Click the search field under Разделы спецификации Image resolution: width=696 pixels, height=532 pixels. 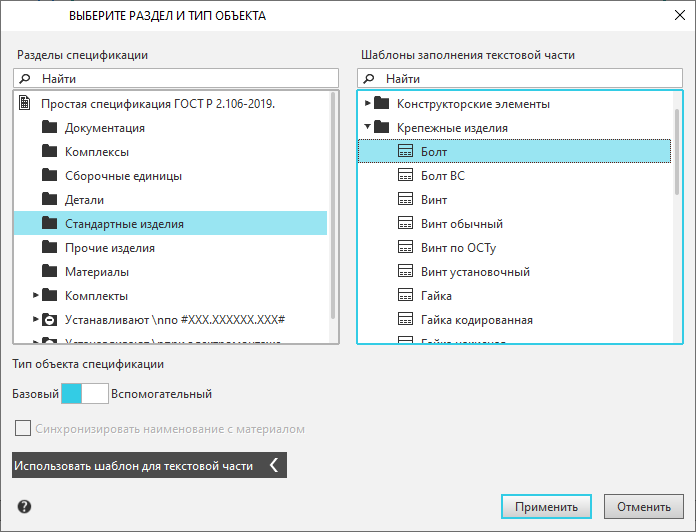(178, 78)
